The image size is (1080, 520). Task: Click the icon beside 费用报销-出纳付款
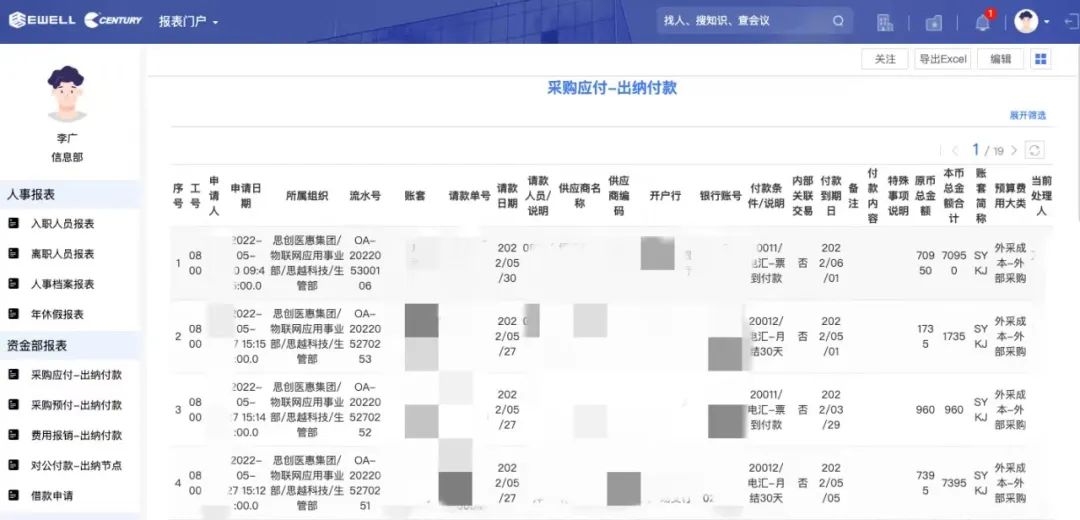click(12, 435)
